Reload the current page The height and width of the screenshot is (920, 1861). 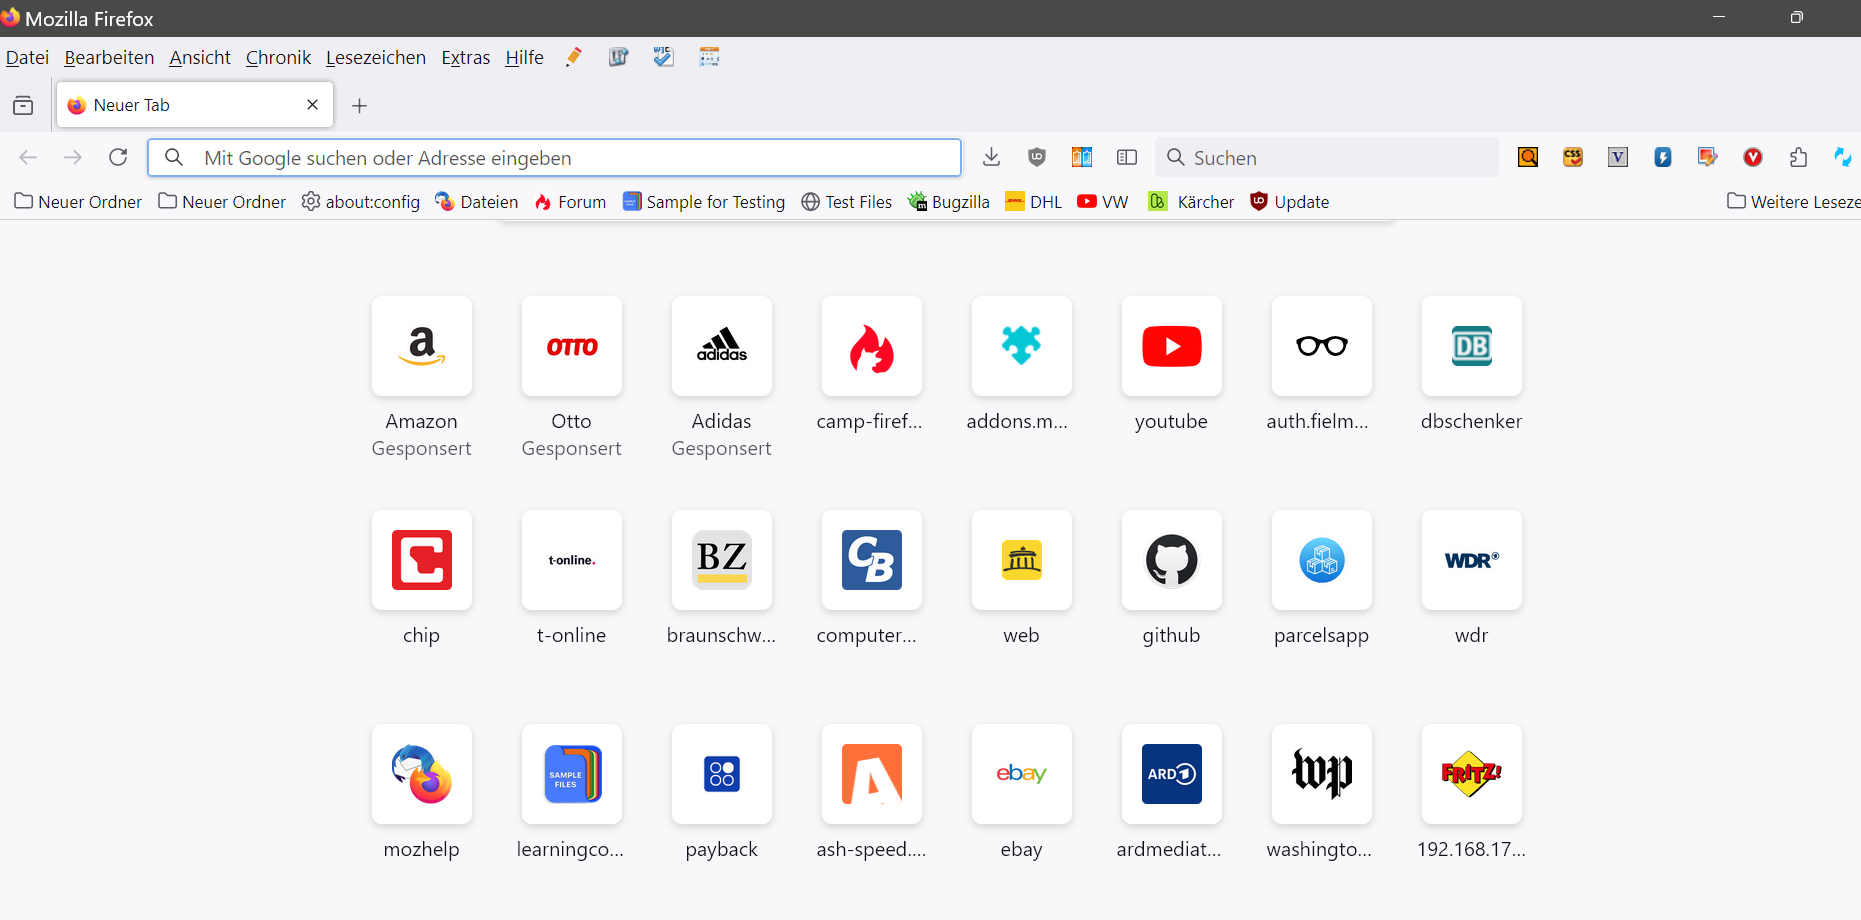coord(118,157)
